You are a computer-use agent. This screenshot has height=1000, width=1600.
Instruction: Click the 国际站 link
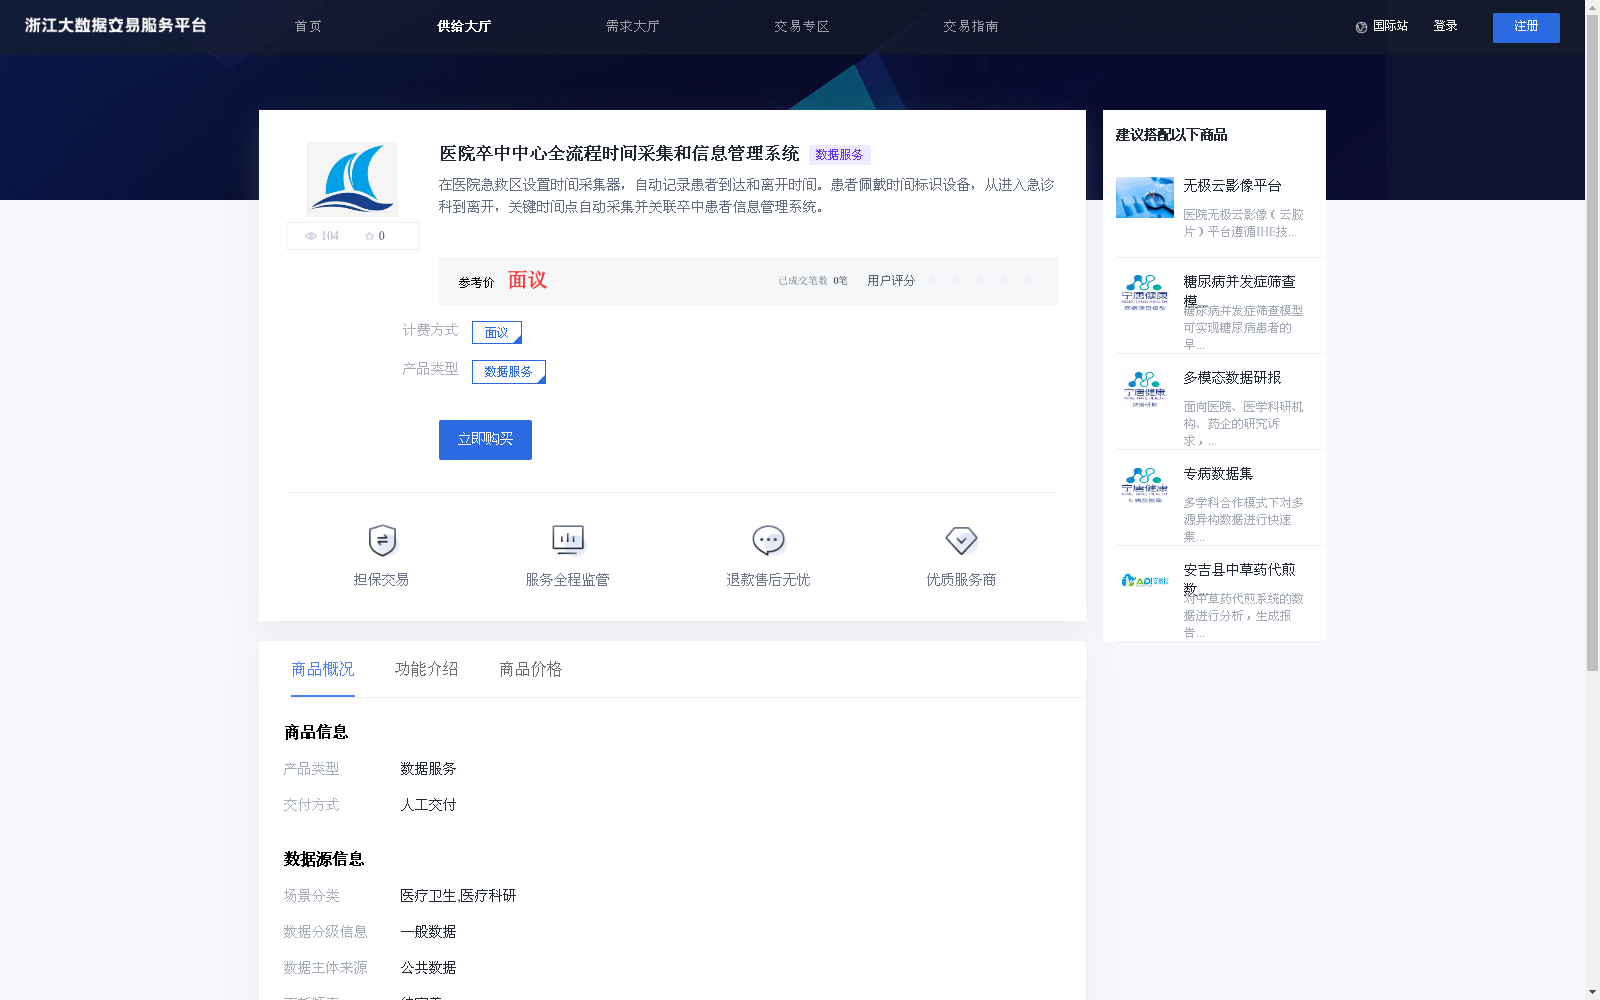[1390, 27]
